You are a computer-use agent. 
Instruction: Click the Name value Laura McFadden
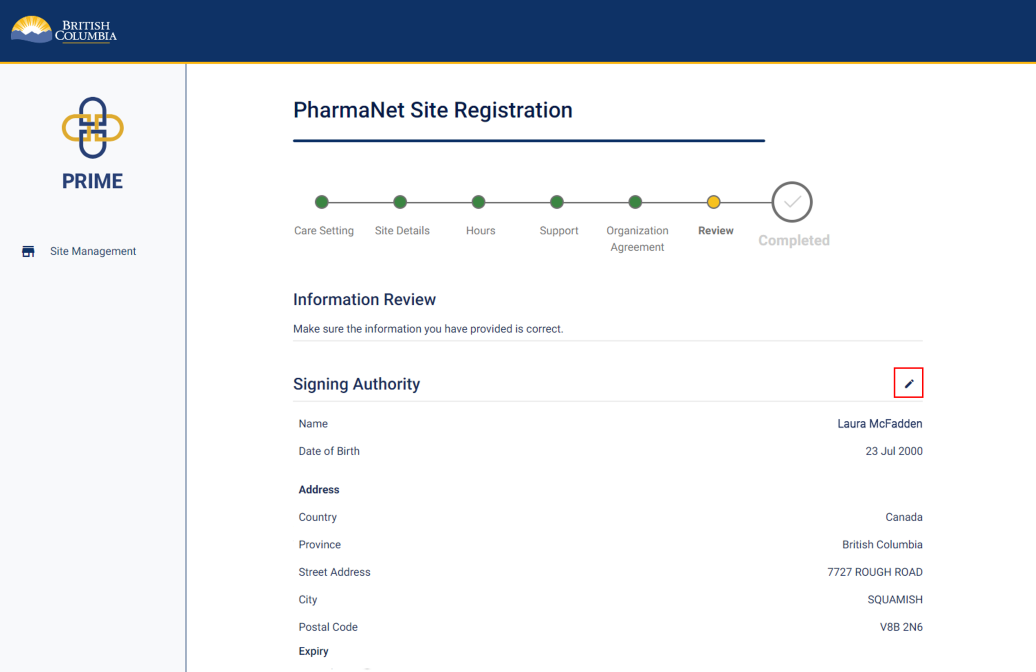pyautogui.click(x=879, y=423)
